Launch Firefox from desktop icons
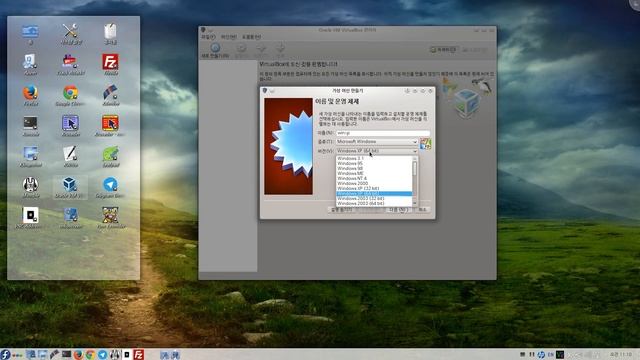 coord(30,94)
